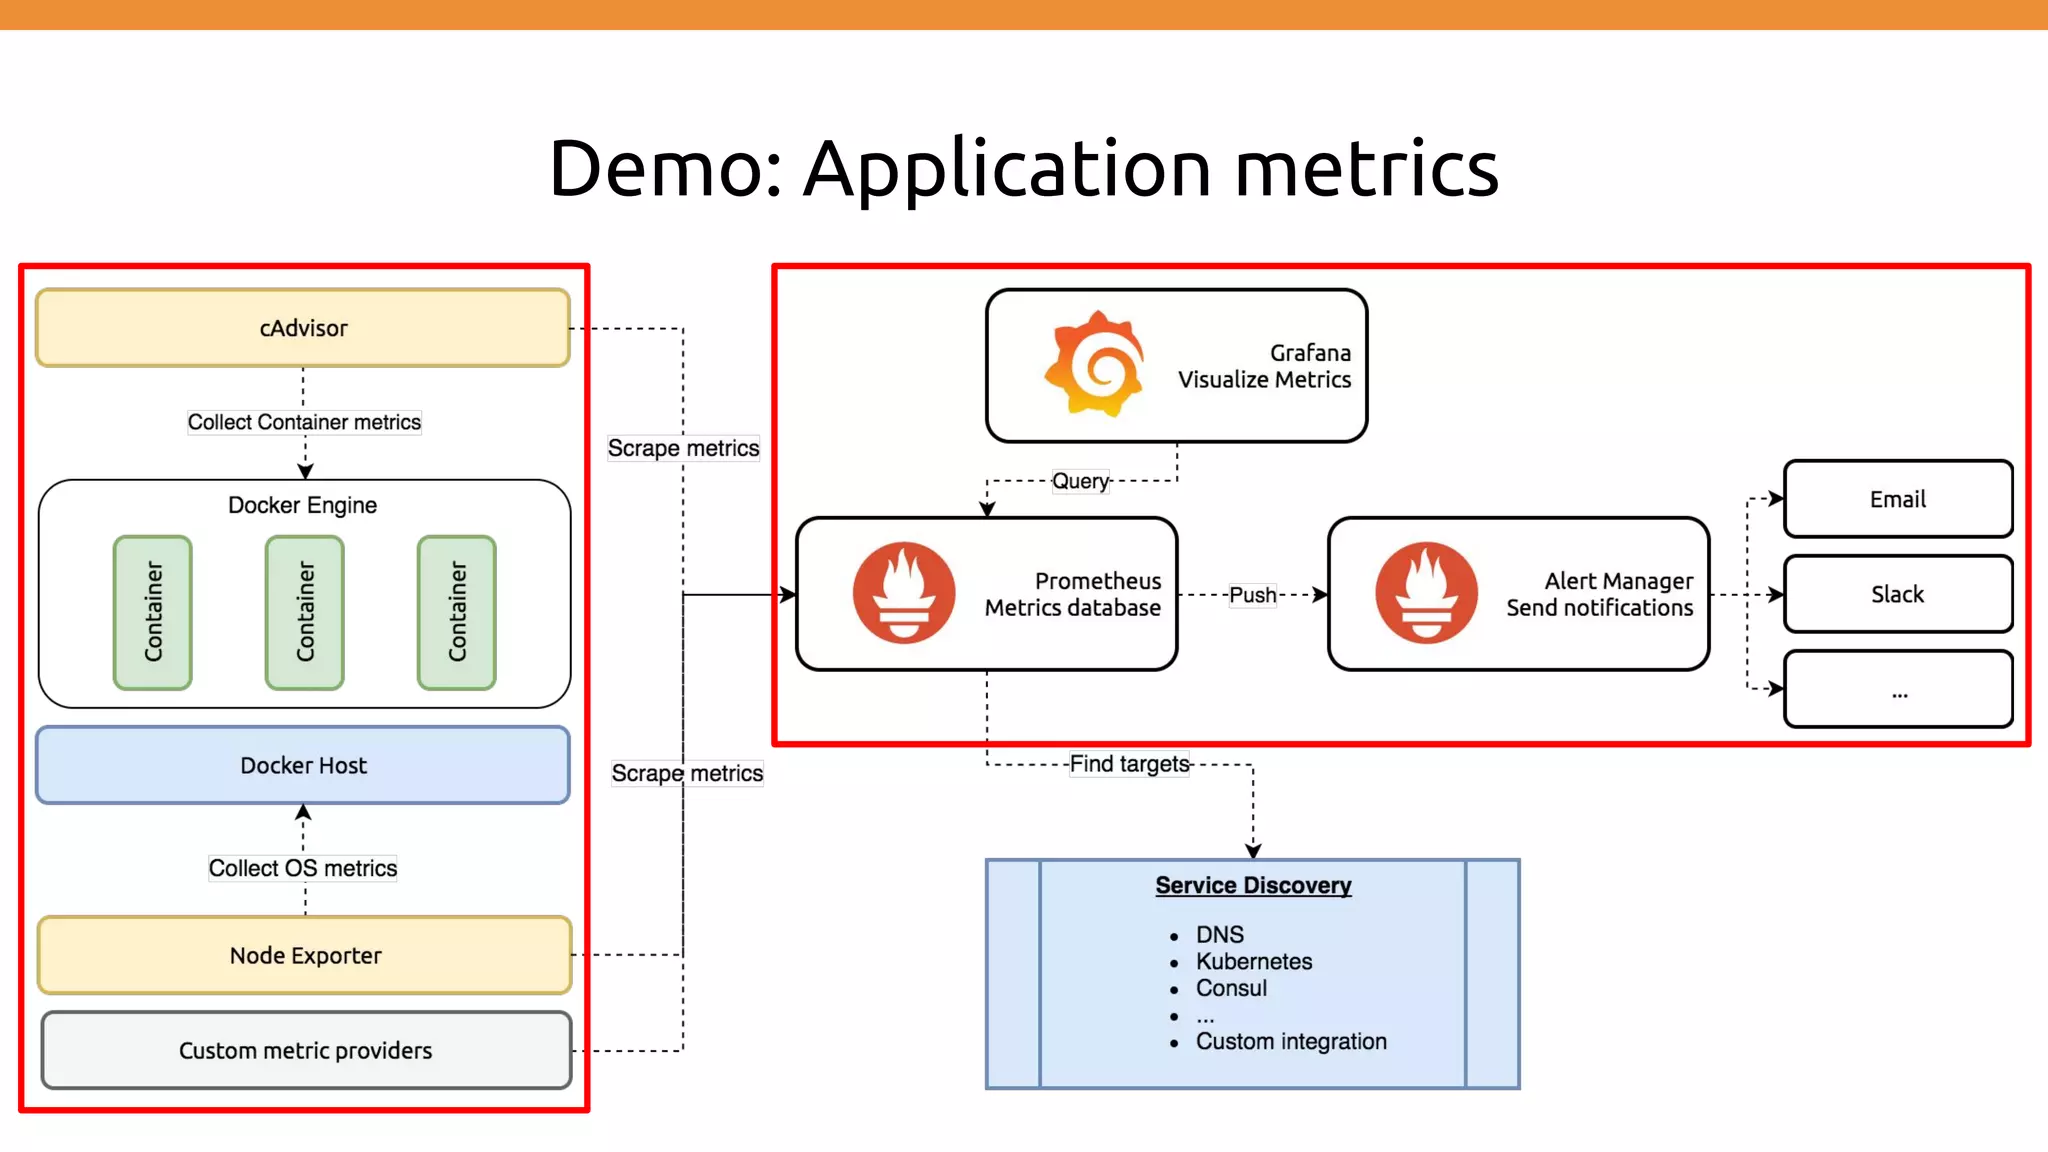Select the leftmost green Container block
Image resolution: width=2048 pixels, height=1152 pixels.
tap(153, 612)
